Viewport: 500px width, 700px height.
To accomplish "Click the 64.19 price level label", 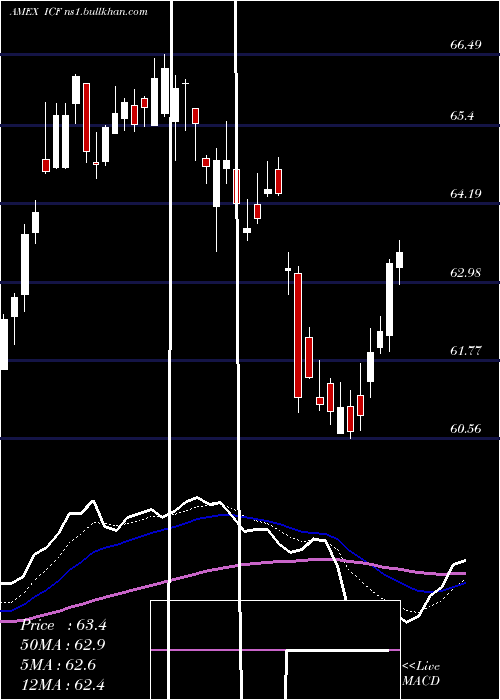I will pos(466,194).
